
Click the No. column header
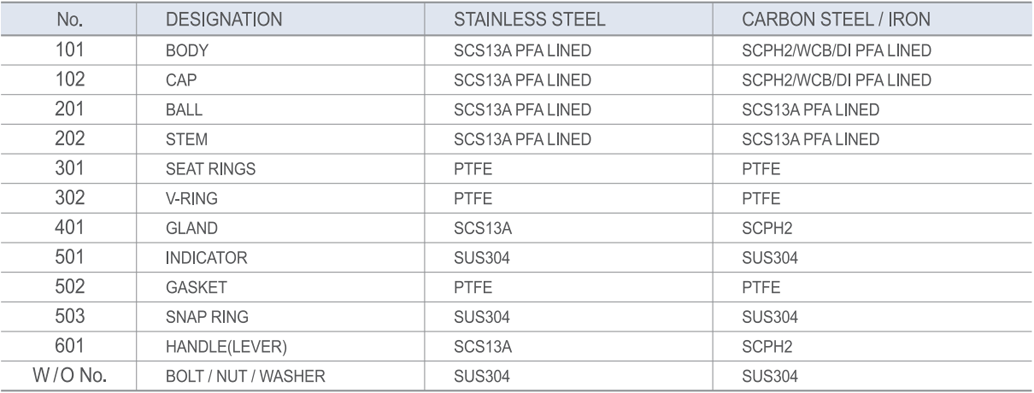click(70, 20)
